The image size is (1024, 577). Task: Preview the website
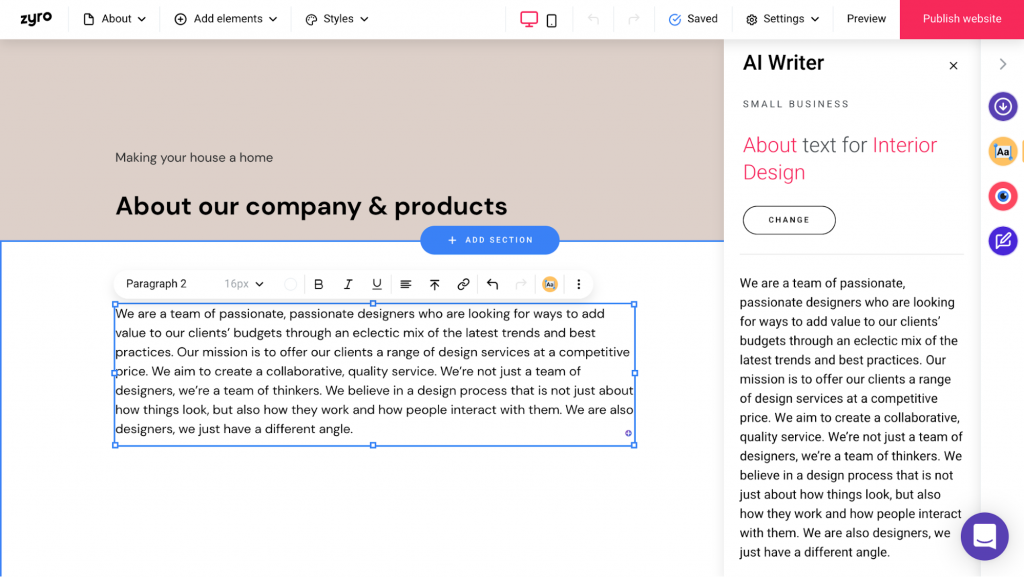tap(866, 19)
